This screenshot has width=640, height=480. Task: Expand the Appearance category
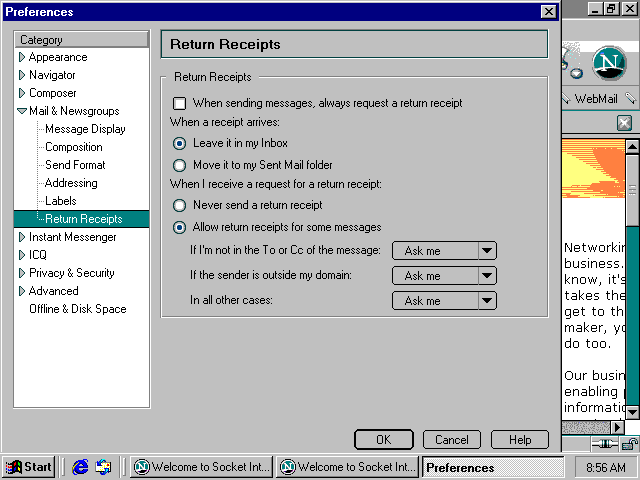tap(22, 57)
